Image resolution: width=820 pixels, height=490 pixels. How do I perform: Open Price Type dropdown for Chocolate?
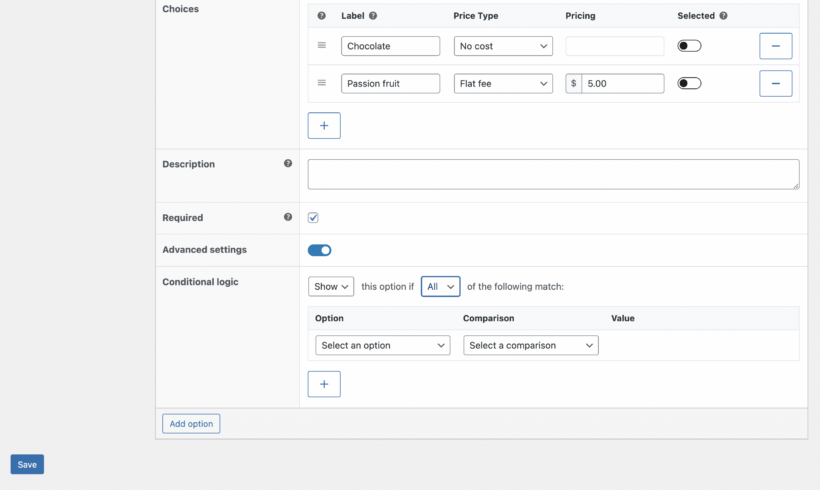(x=503, y=46)
